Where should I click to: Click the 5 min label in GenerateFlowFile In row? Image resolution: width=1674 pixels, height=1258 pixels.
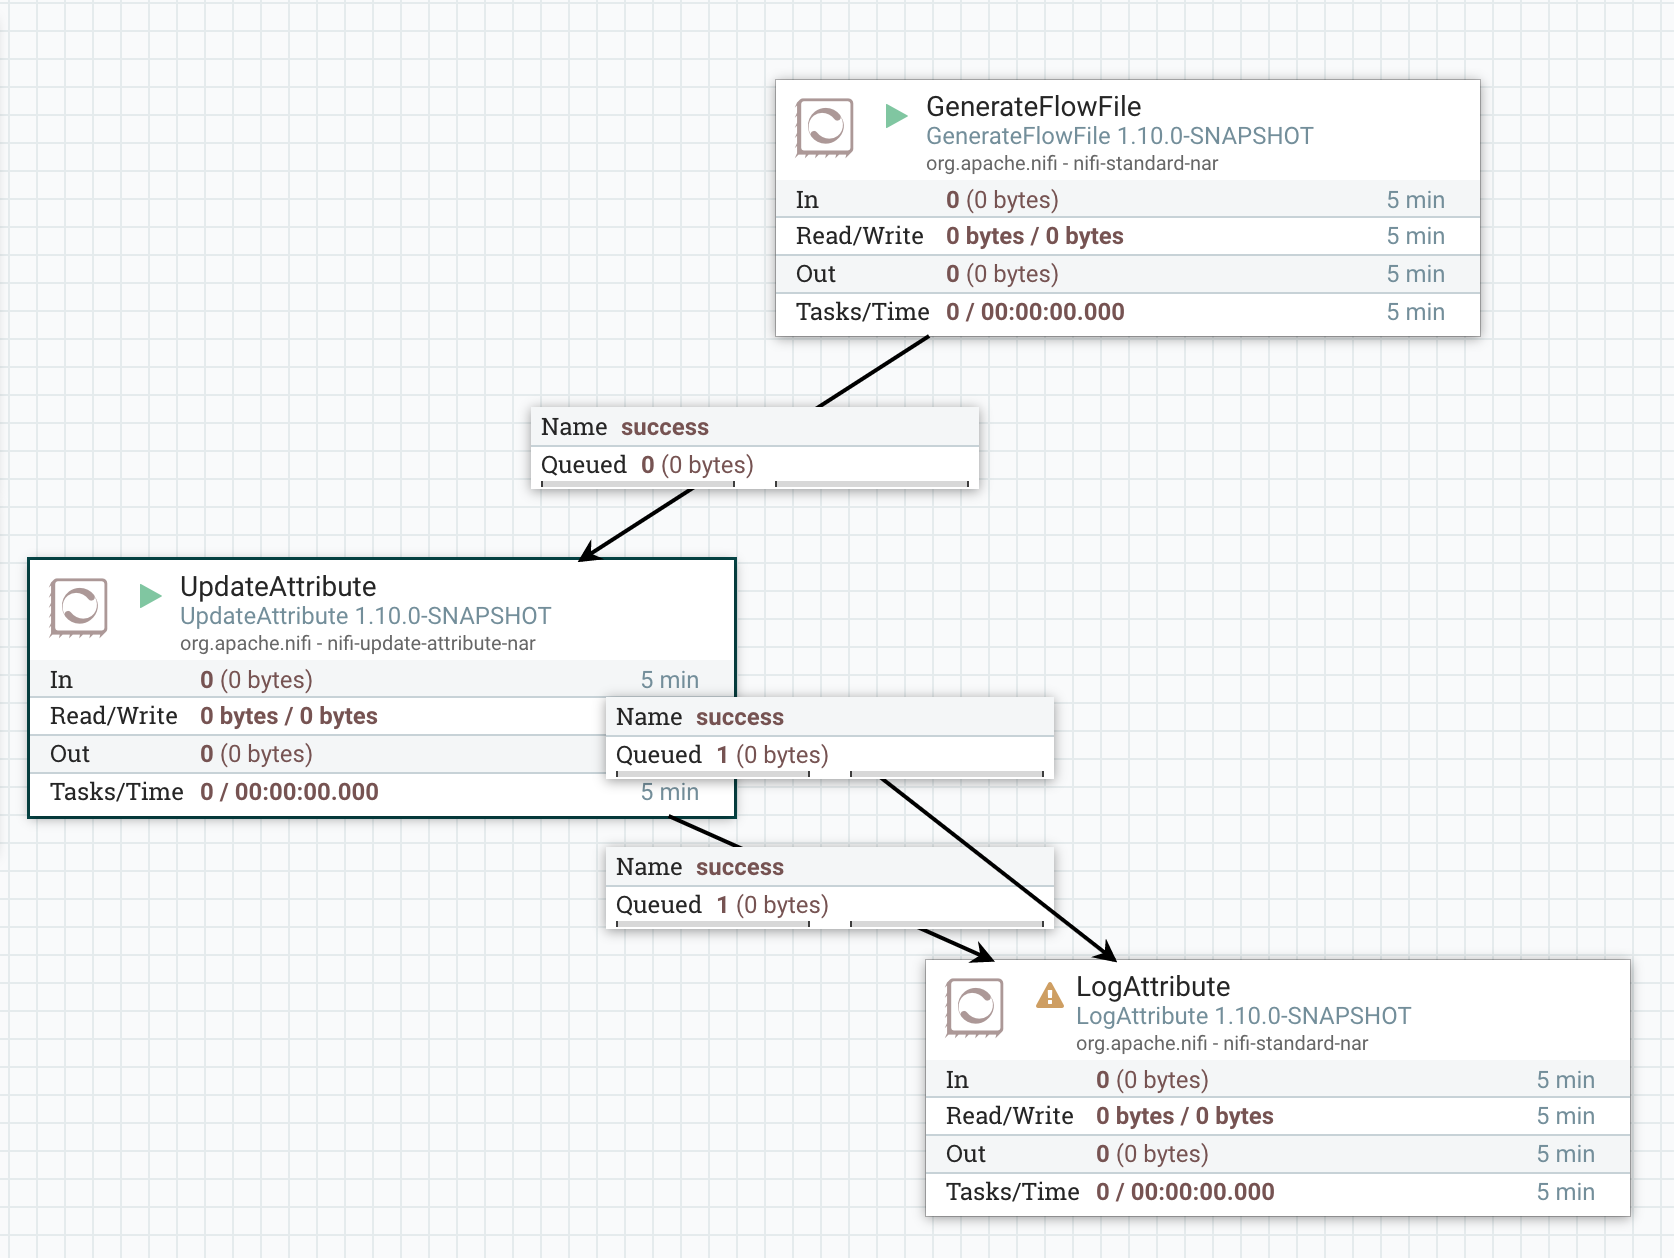click(x=1415, y=200)
